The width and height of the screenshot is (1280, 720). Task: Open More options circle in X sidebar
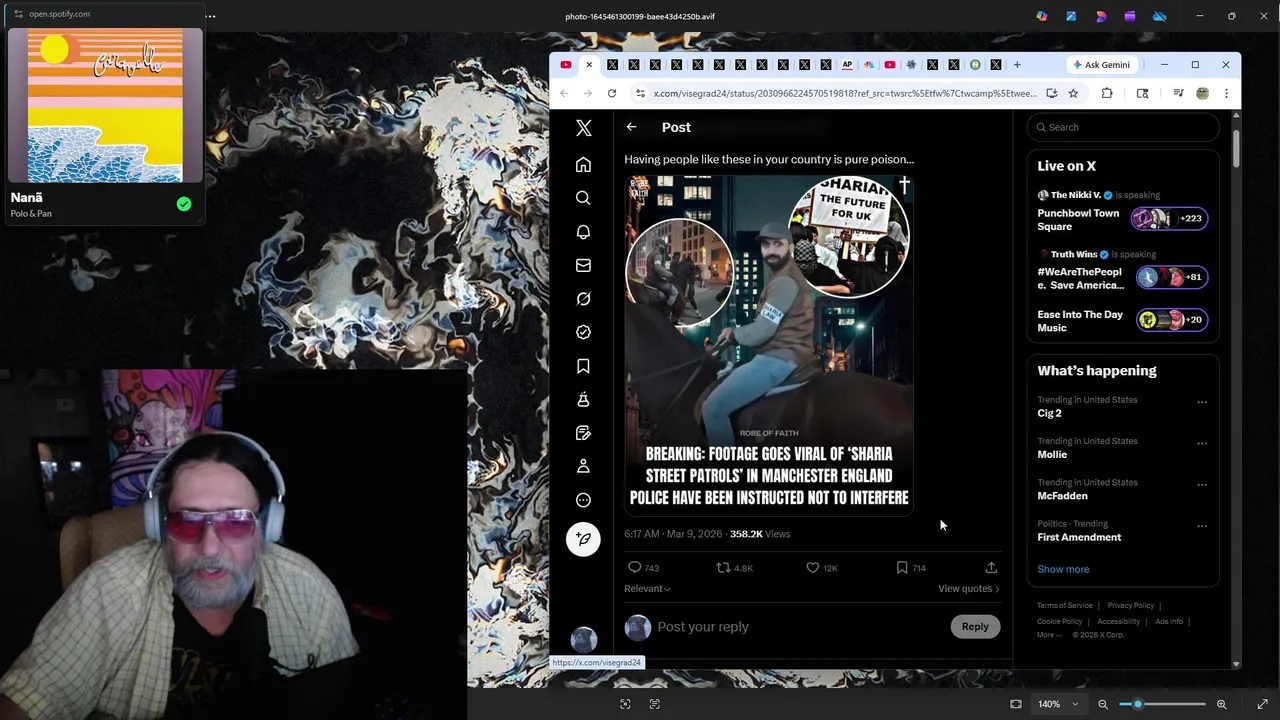(x=583, y=500)
